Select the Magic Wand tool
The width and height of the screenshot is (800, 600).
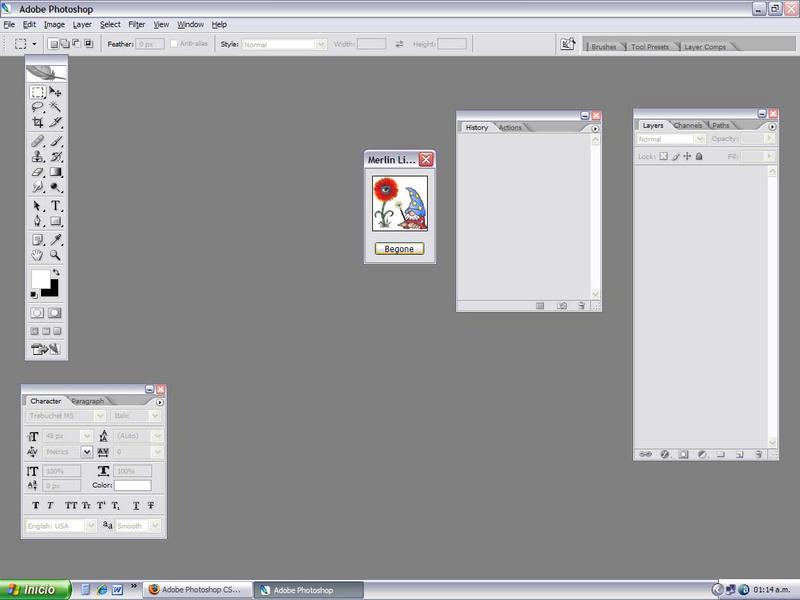pos(56,107)
